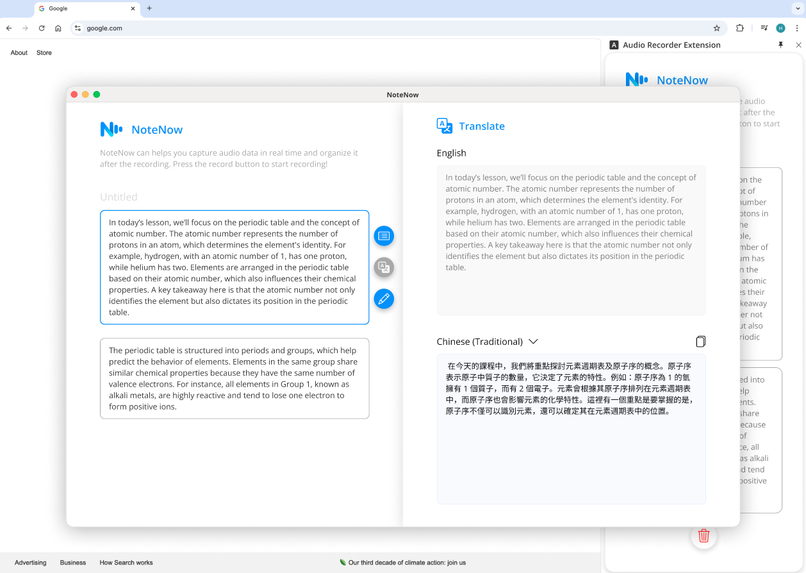Click the English source text box

coord(571,240)
